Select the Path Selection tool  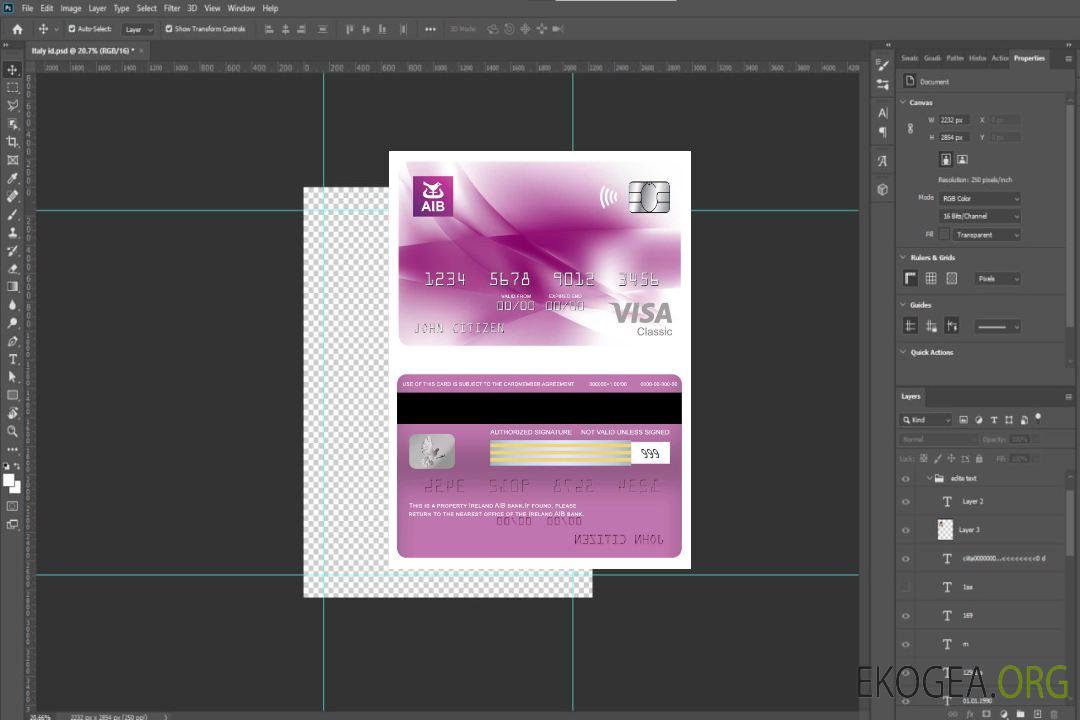click(12, 377)
